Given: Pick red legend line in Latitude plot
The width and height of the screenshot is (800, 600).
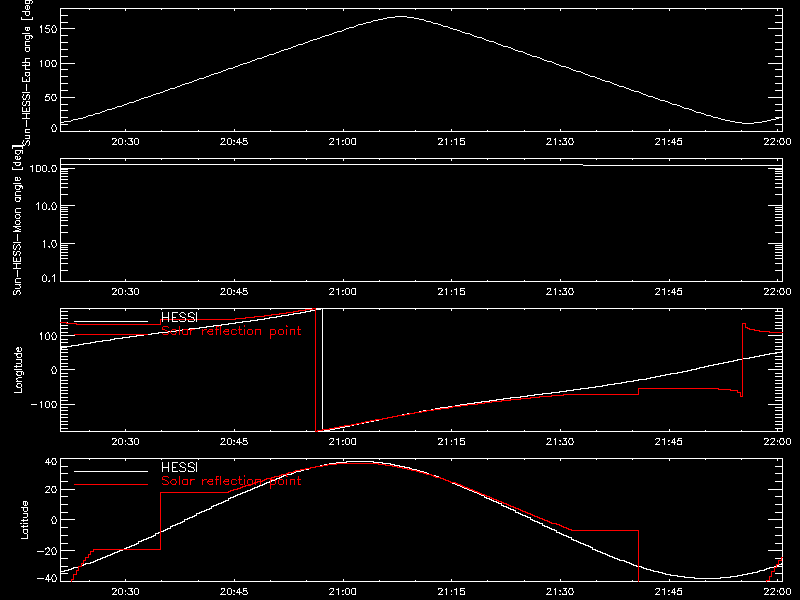Looking at the screenshot, I should (111, 485).
